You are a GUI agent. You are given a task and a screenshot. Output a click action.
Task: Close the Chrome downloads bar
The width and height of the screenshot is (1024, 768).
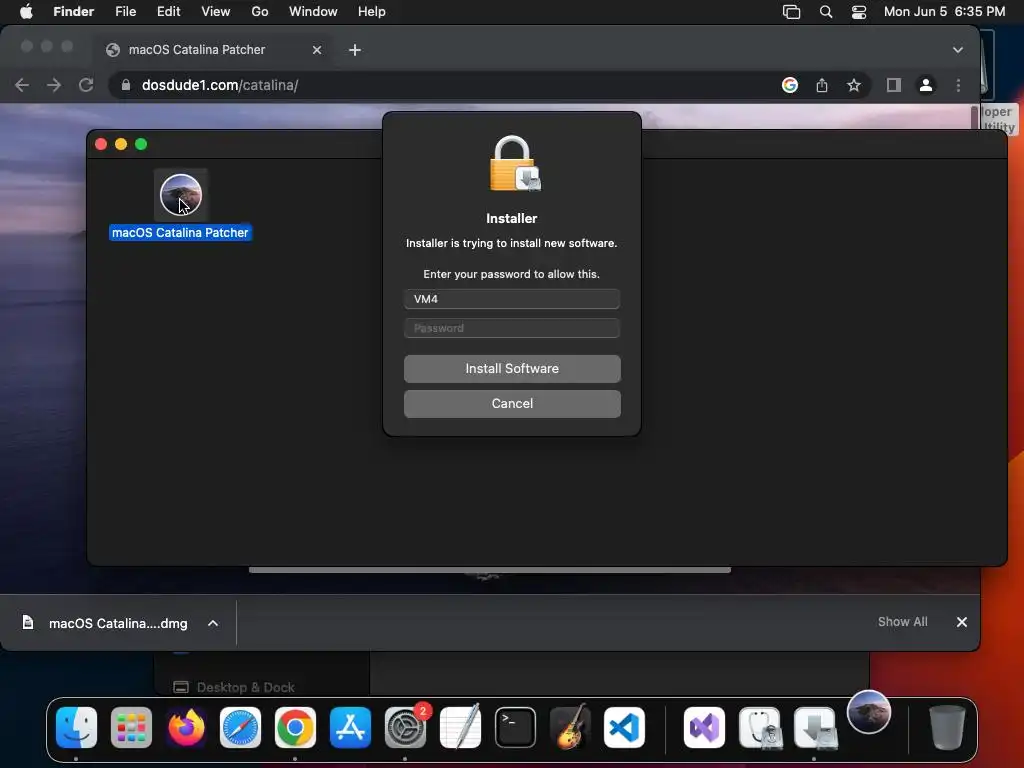(x=961, y=622)
